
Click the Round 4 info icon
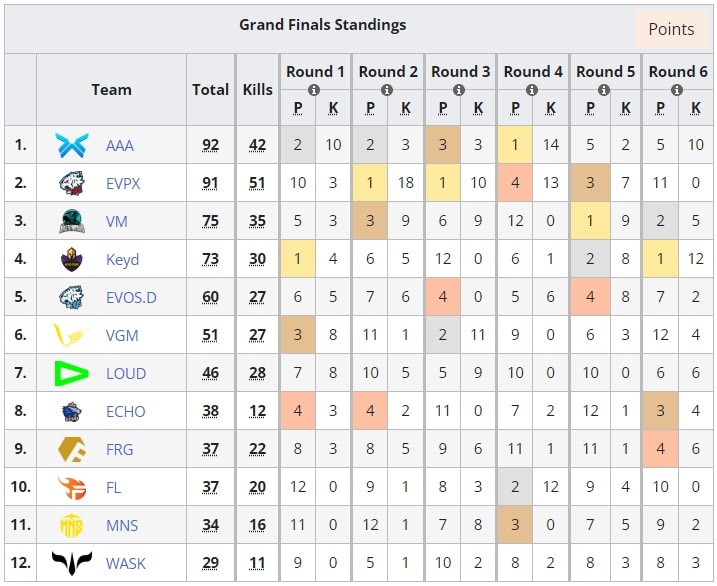pyautogui.click(x=531, y=90)
